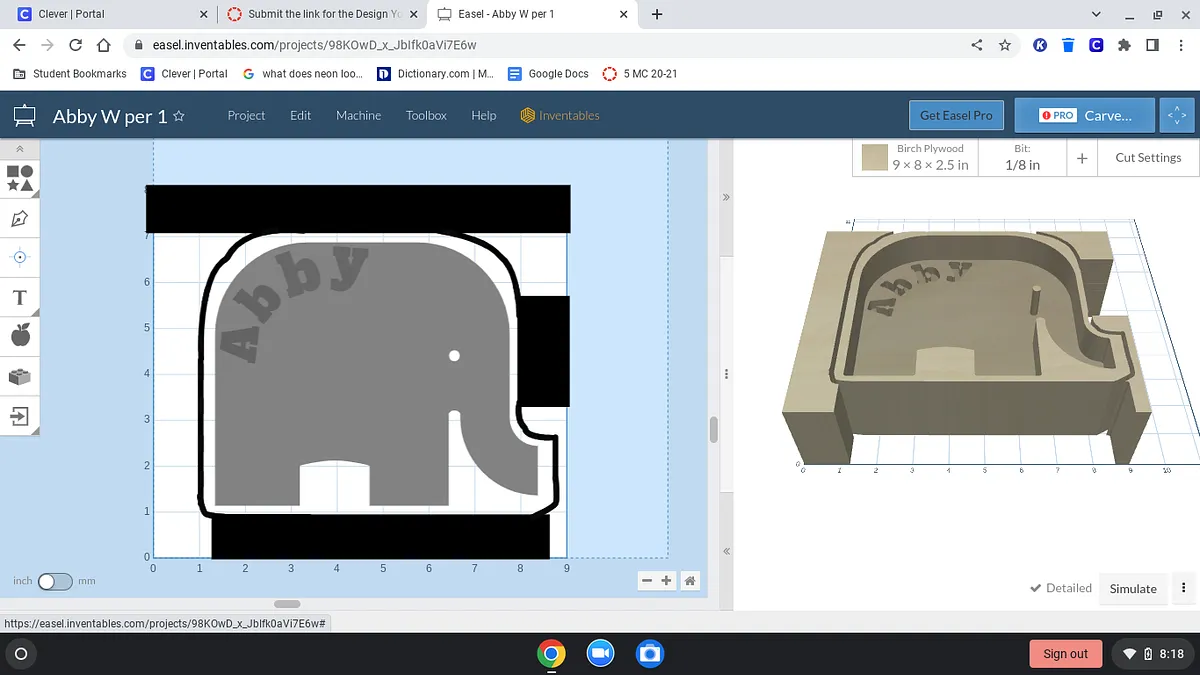Open the Icons library apple icon
Screen dimensions: 1200x675
20,336
